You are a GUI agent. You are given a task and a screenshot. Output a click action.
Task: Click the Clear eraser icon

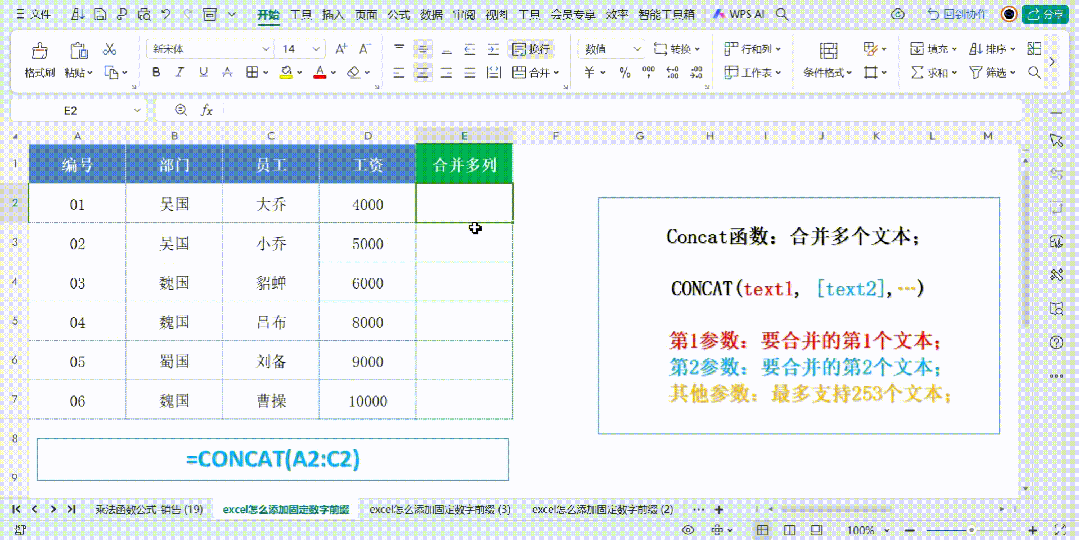click(354, 72)
